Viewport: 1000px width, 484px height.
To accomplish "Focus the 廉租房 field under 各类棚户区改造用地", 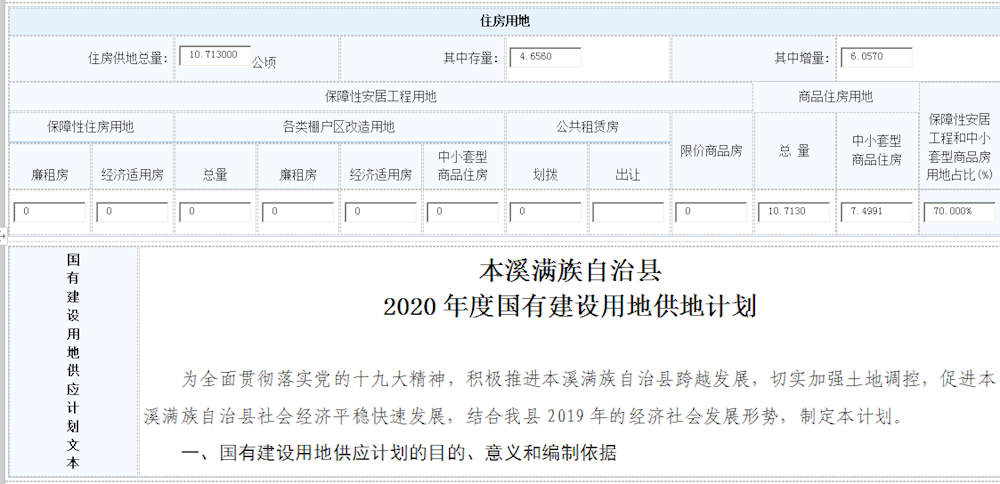I will (298, 212).
